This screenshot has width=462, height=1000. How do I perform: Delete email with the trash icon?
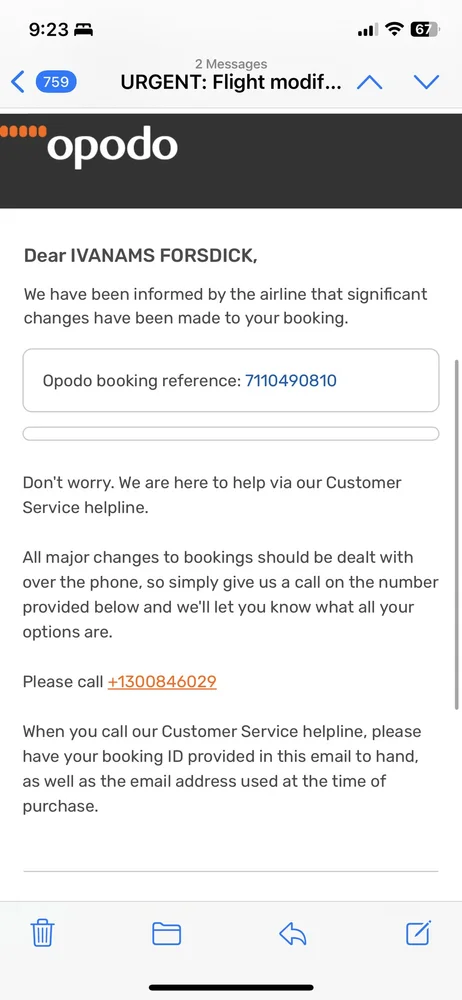point(43,933)
